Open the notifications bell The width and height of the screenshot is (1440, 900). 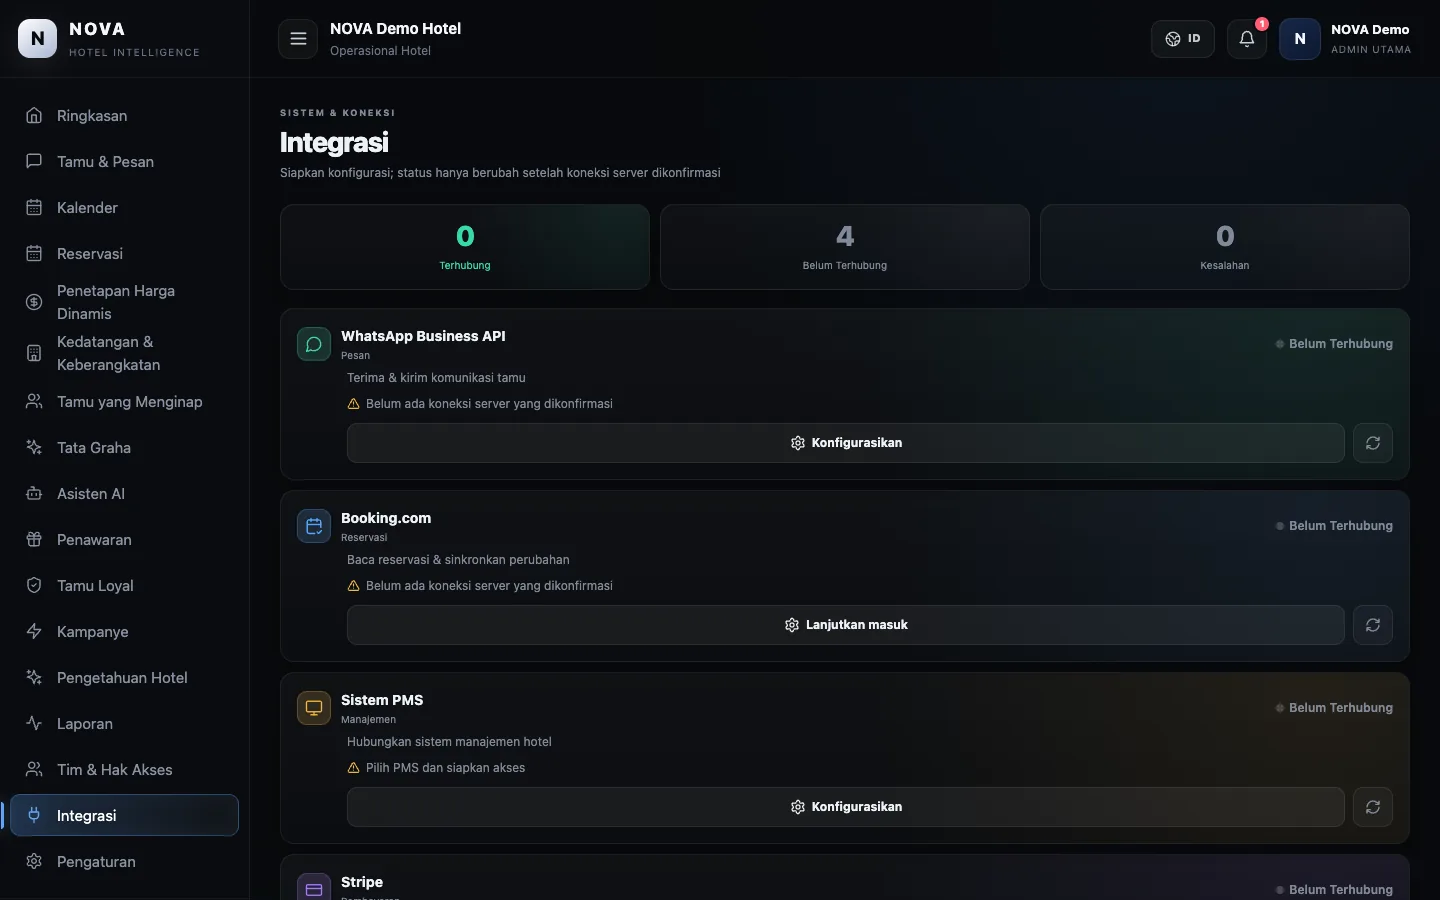click(x=1247, y=39)
